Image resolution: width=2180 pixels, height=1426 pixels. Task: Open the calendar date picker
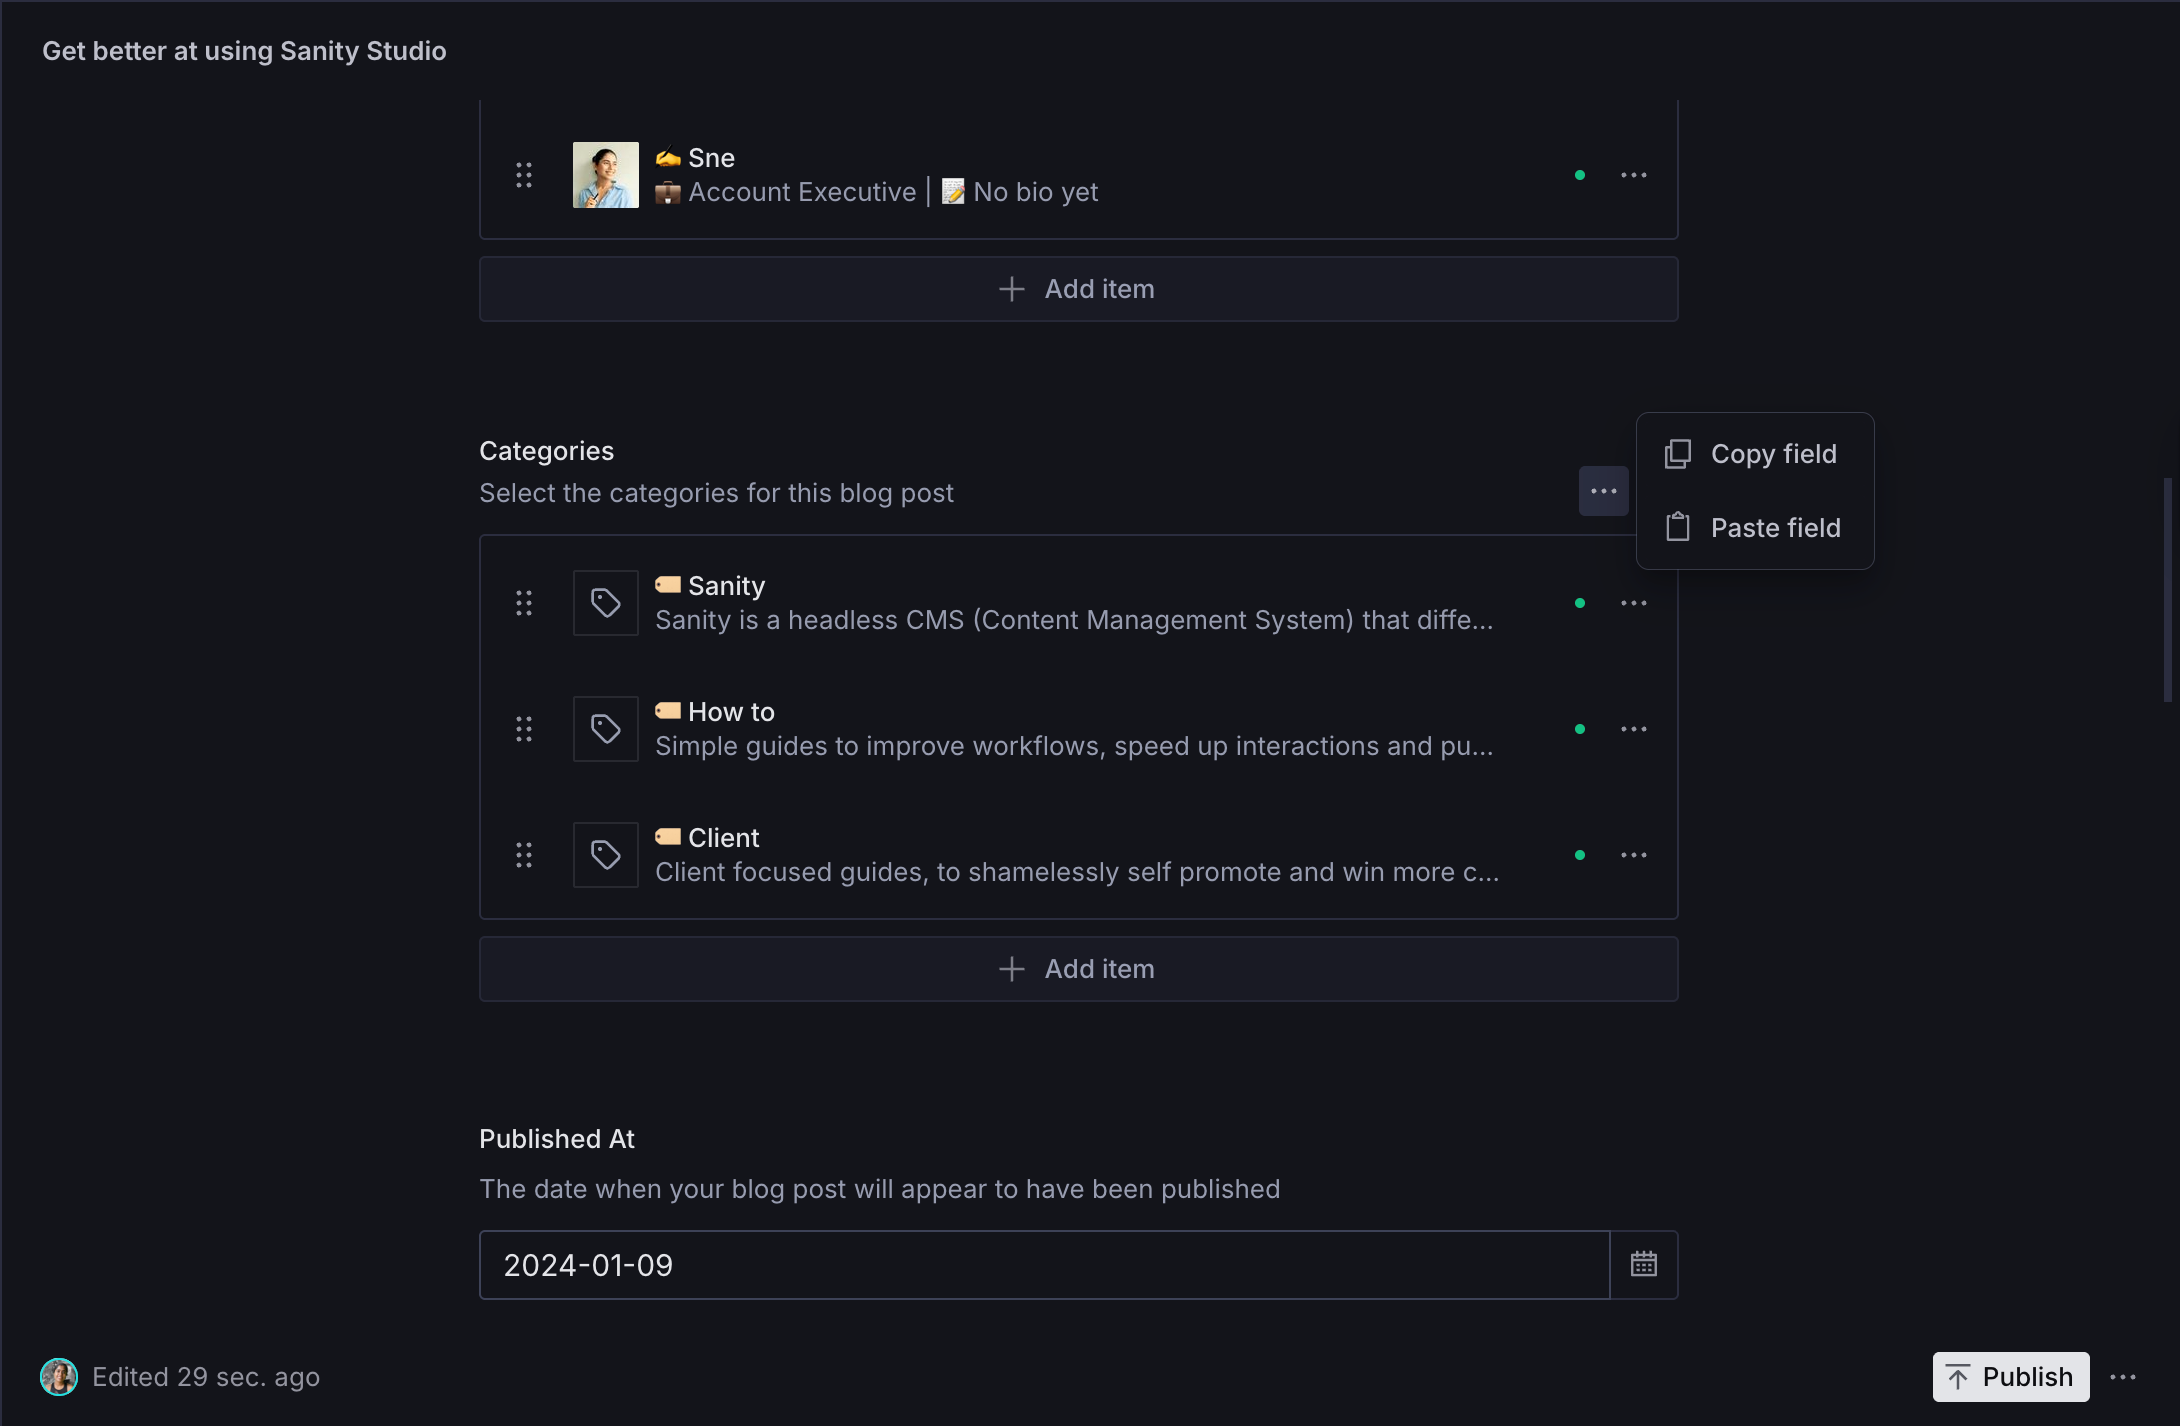(1644, 1265)
